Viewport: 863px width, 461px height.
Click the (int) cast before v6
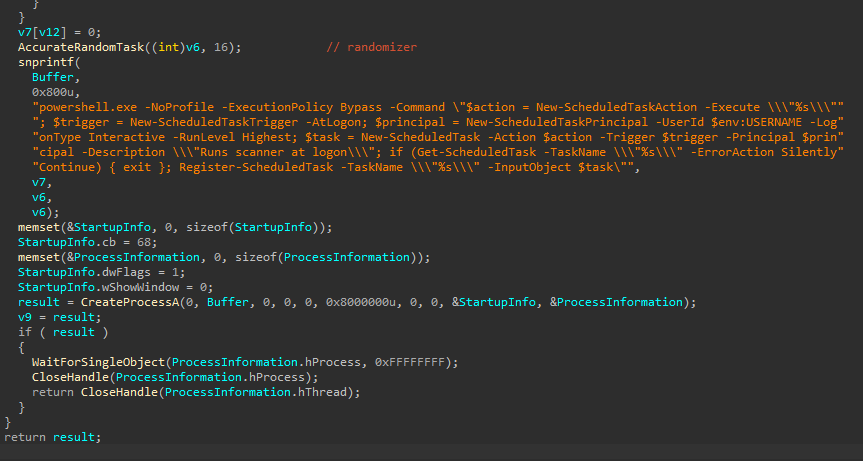pos(168,47)
